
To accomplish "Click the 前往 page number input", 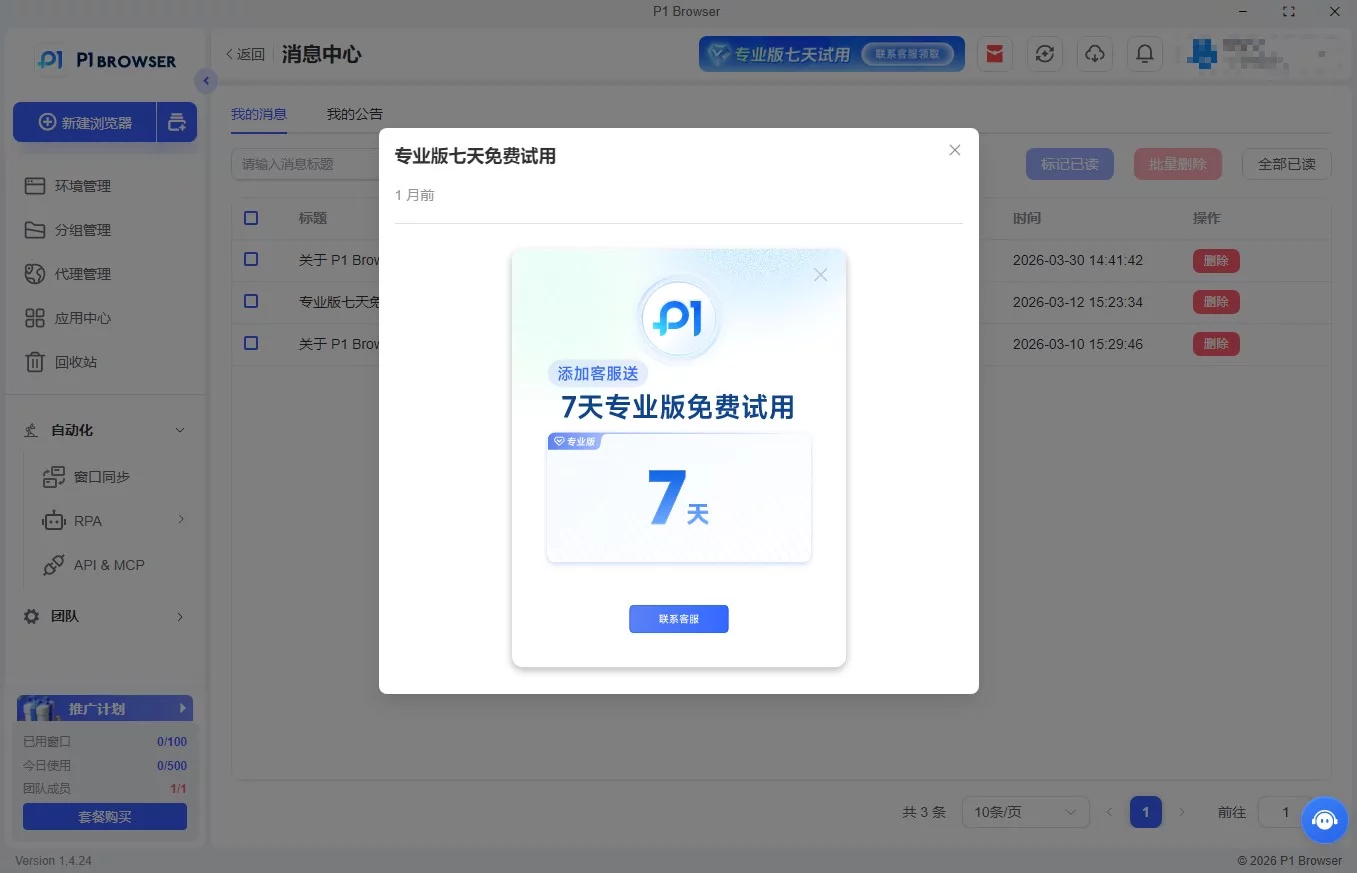I will [x=1284, y=812].
